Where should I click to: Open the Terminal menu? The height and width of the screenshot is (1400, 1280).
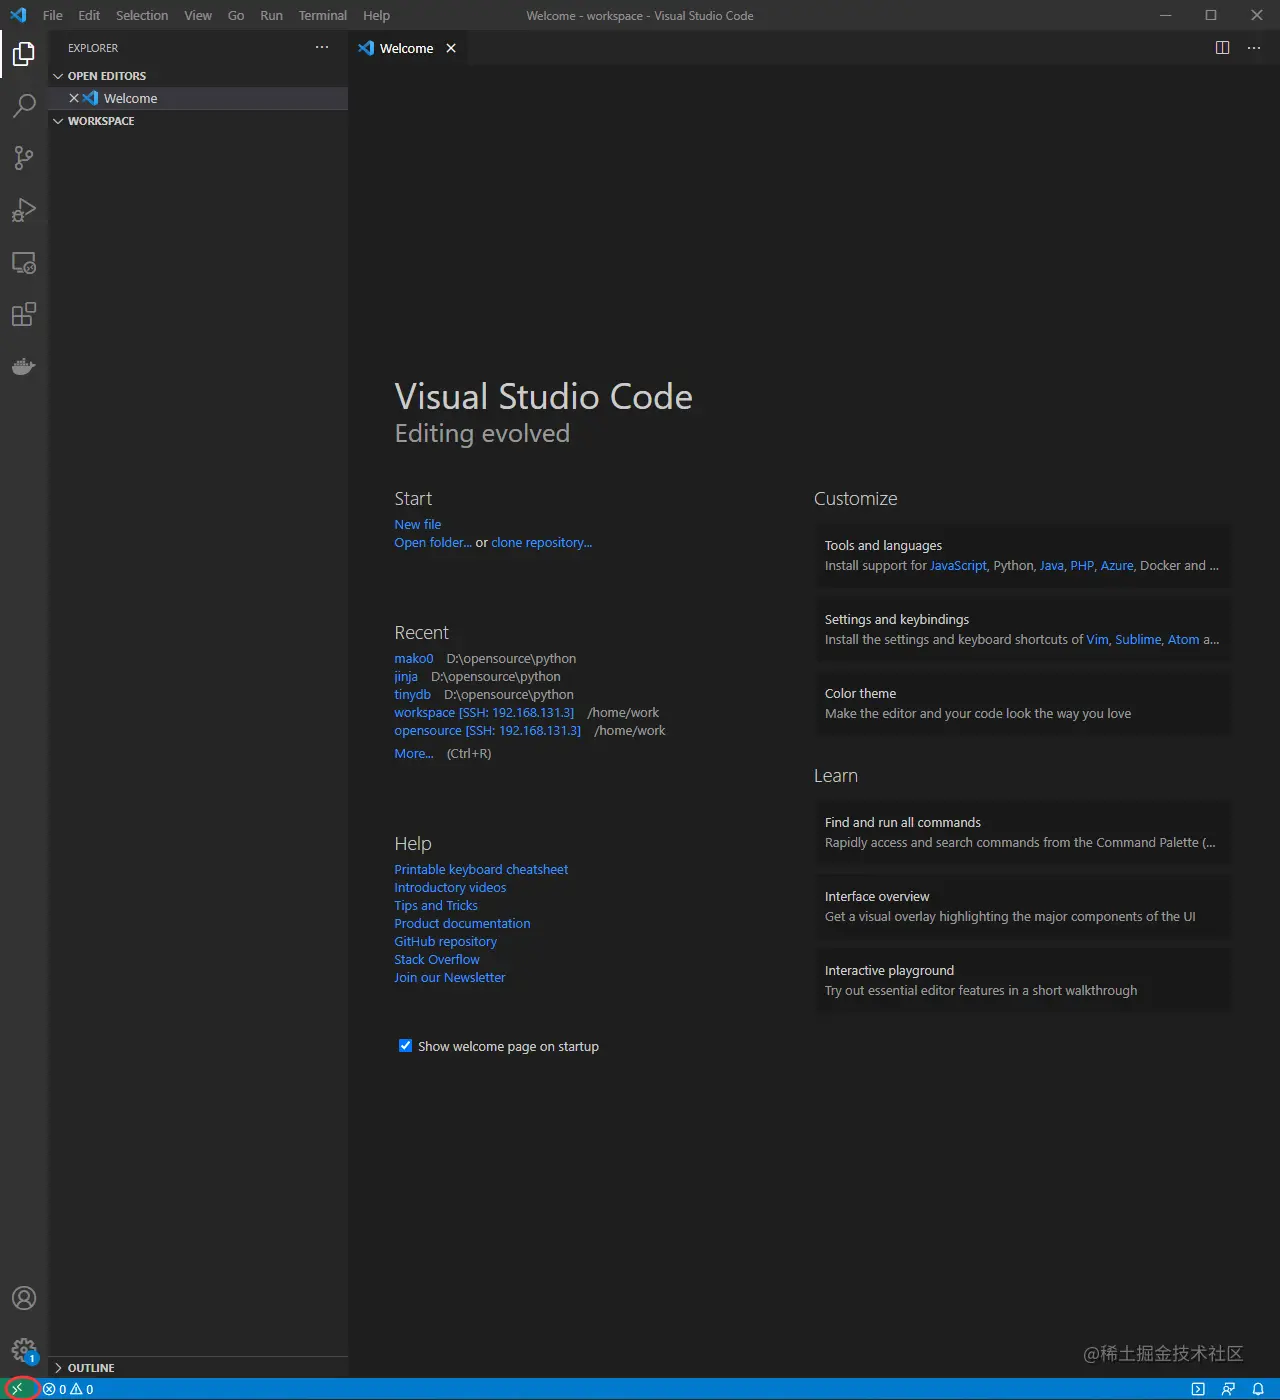point(323,15)
